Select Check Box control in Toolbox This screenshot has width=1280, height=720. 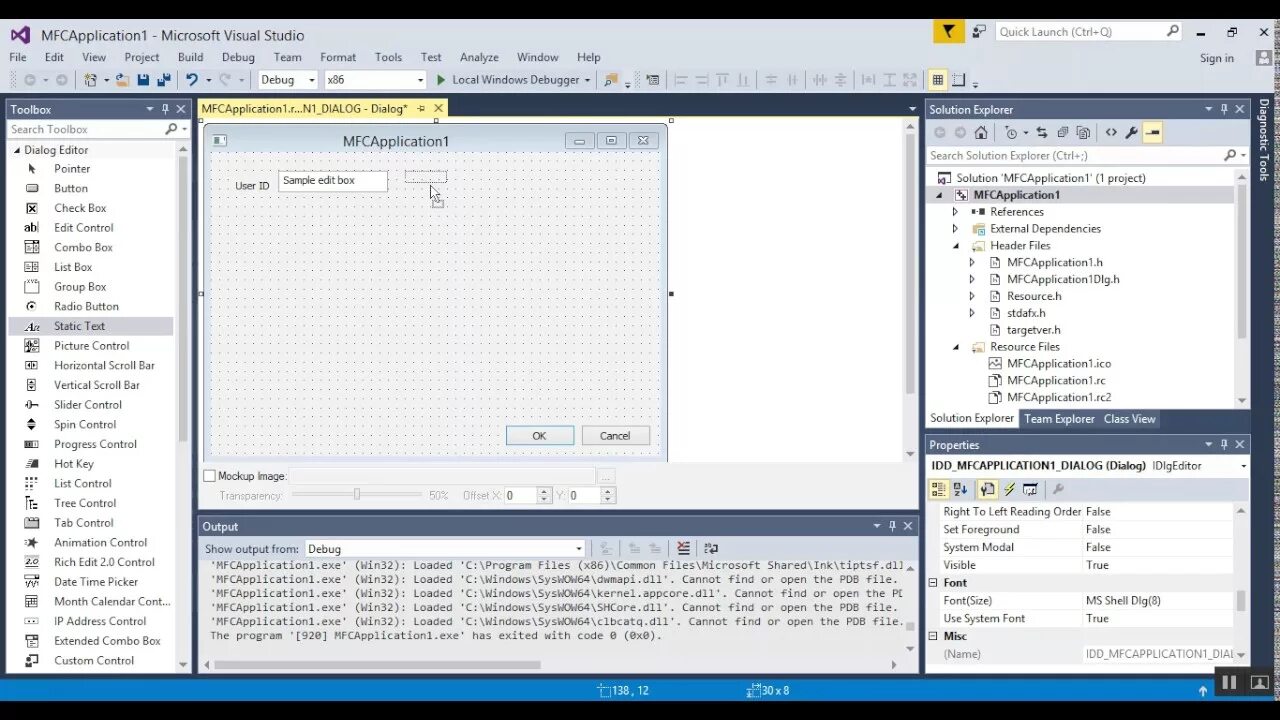[x=80, y=208]
